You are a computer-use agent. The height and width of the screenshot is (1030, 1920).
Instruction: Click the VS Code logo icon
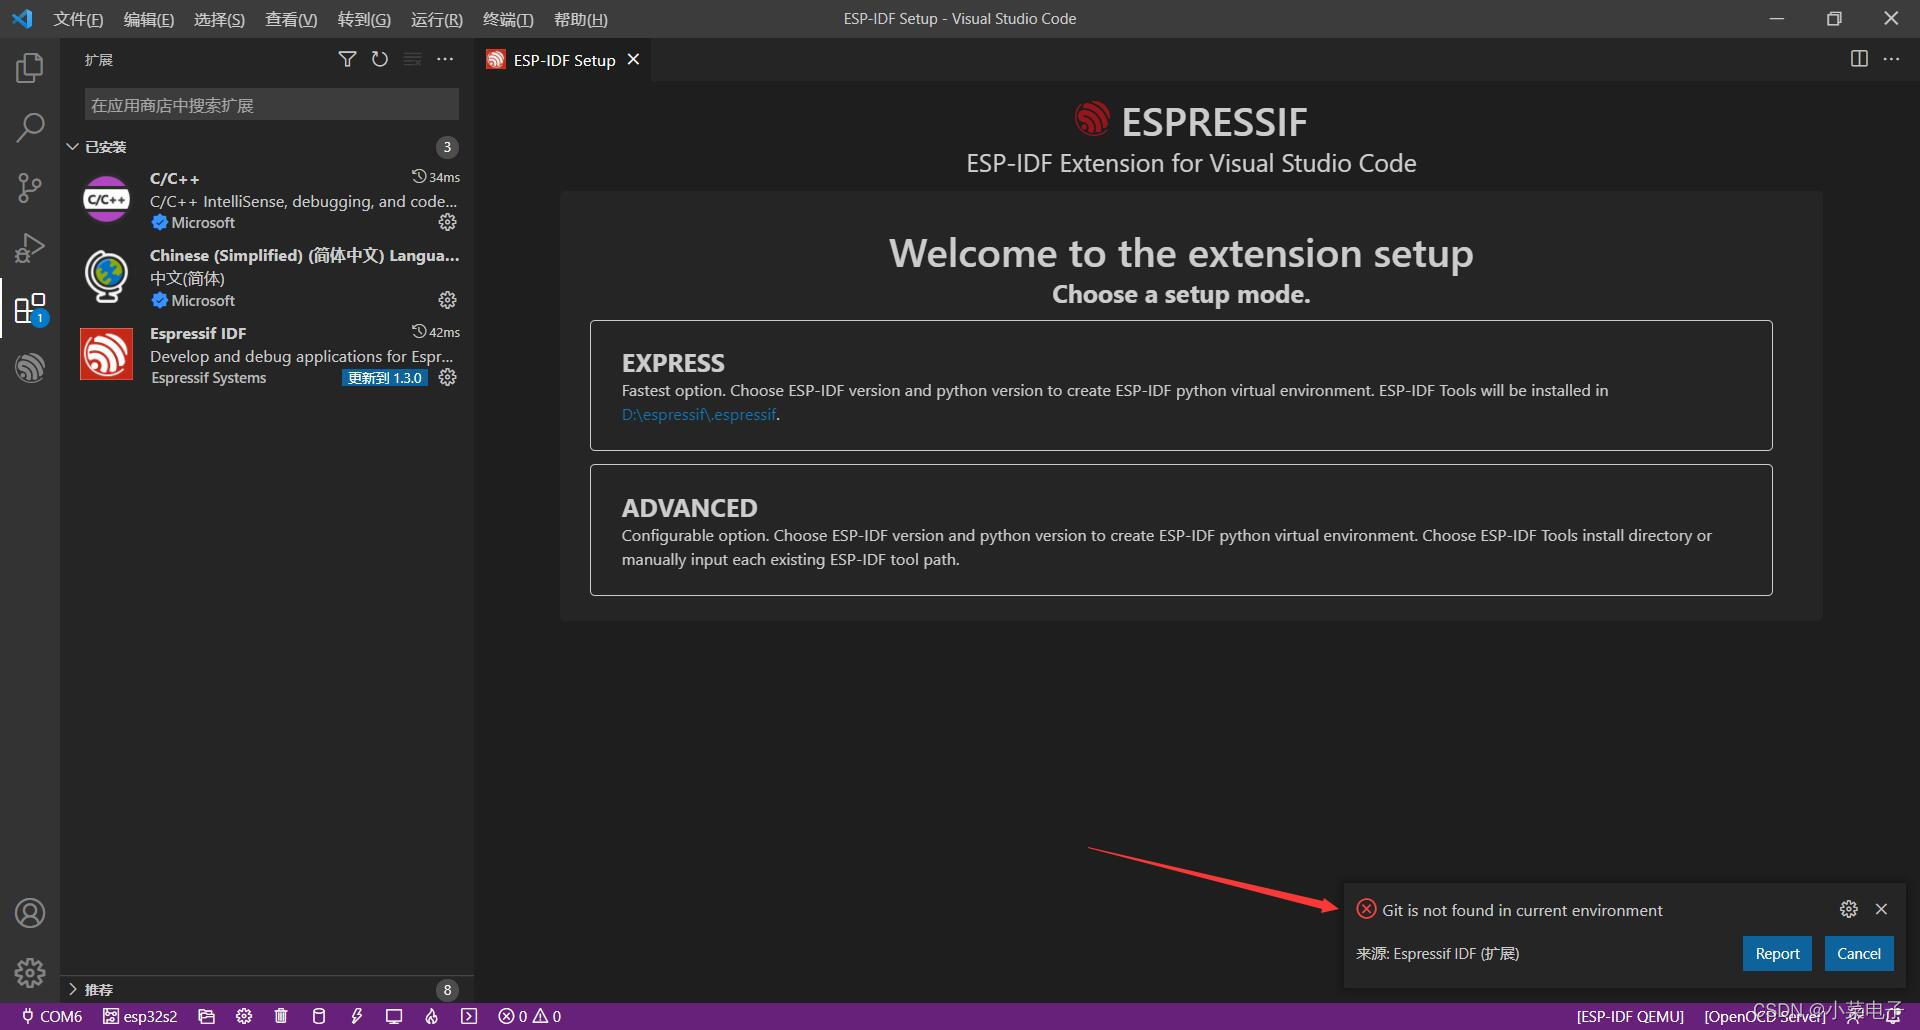click(x=22, y=18)
